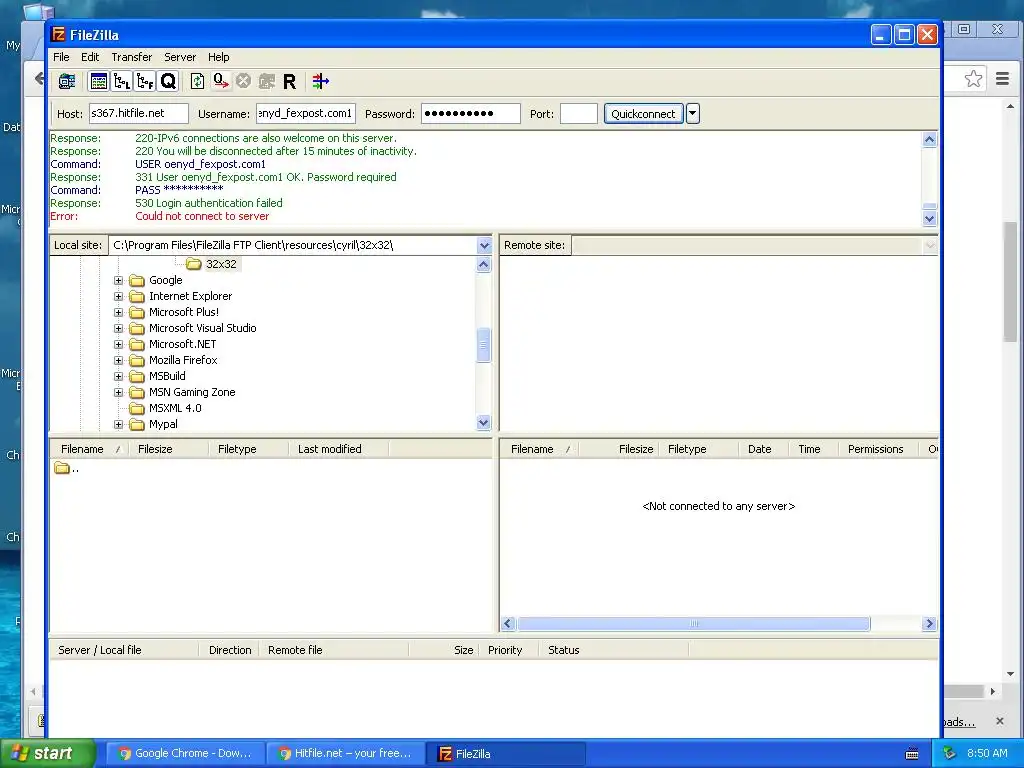Open the Local site path dropdown
This screenshot has width=1024, height=768.
484,246
